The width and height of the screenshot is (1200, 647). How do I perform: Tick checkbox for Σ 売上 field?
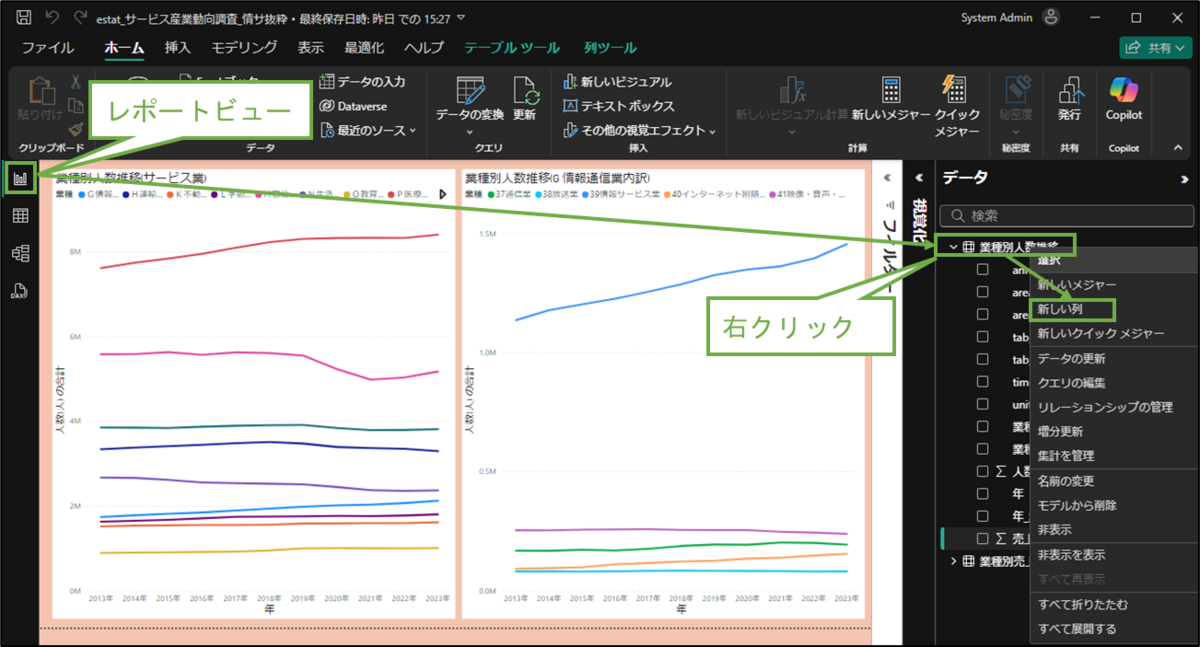983,538
